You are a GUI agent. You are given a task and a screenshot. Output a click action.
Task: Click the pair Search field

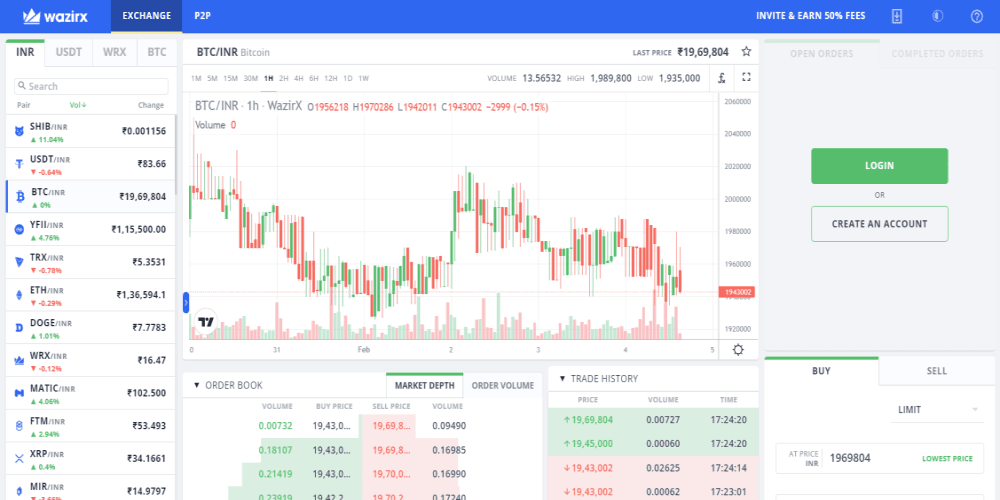pyautogui.click(x=92, y=86)
